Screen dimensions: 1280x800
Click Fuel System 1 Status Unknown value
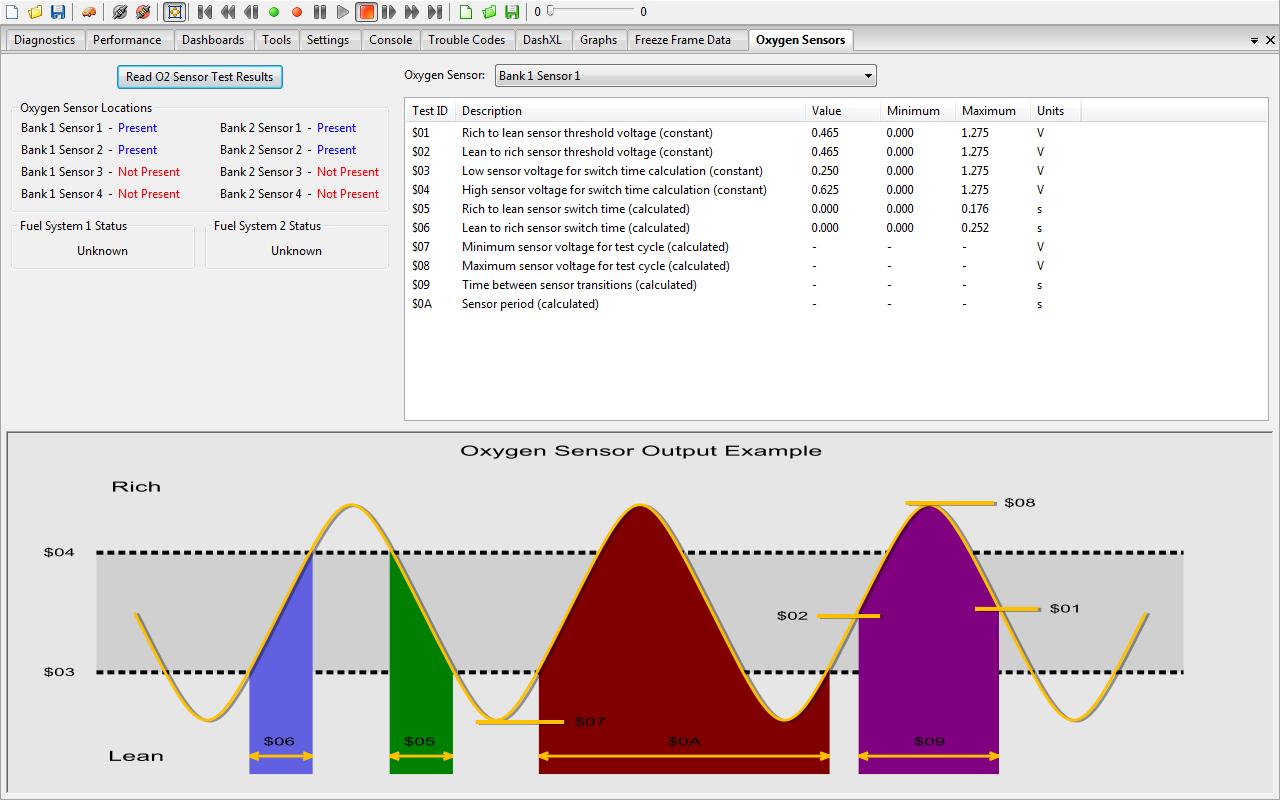click(102, 251)
